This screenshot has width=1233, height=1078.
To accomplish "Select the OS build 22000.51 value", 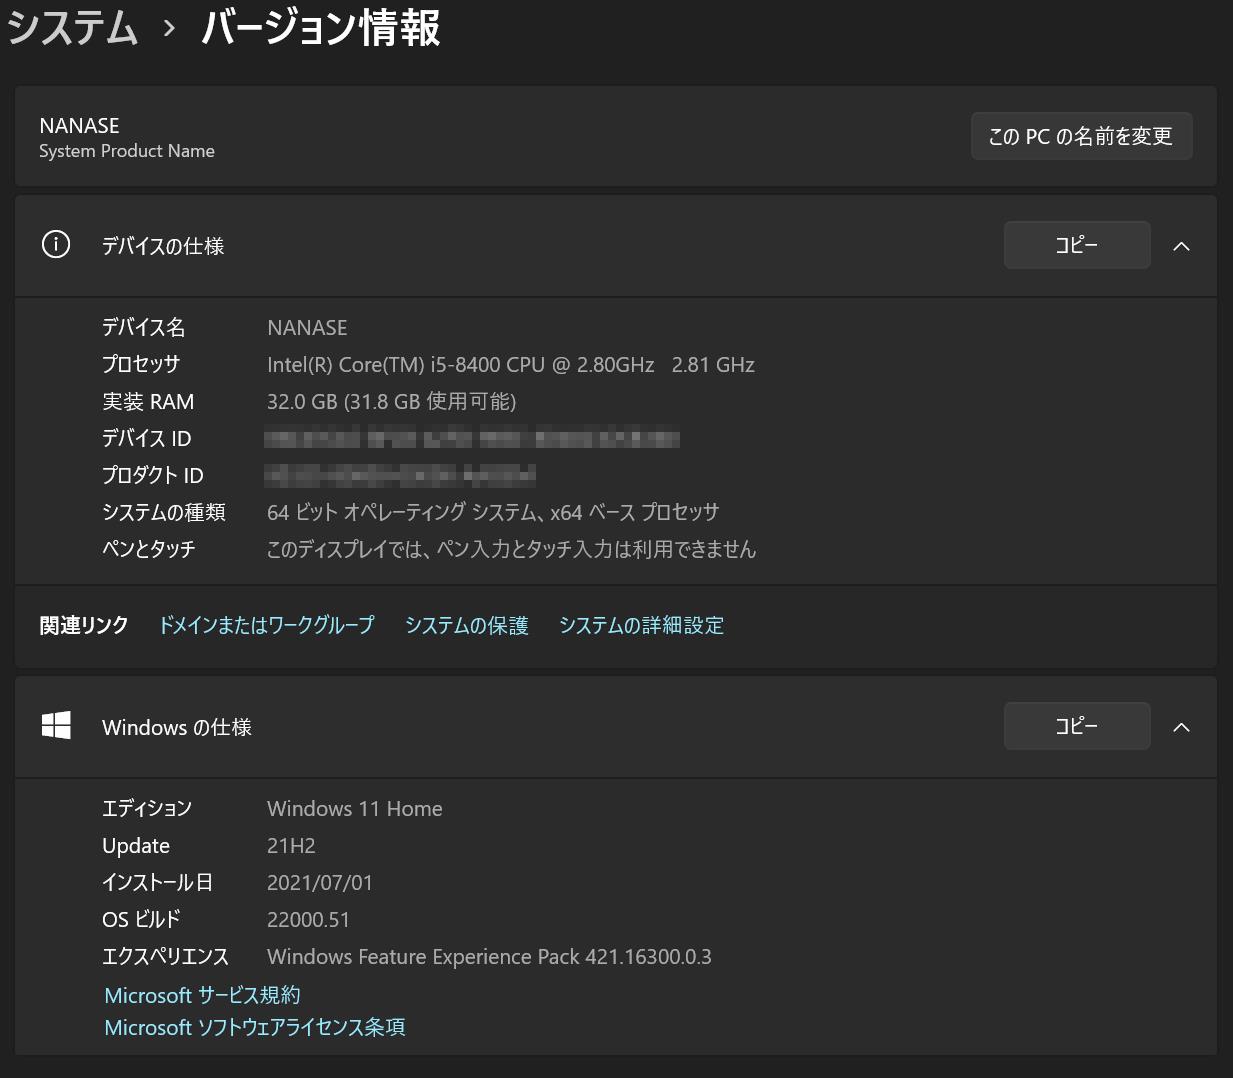I will 309,920.
